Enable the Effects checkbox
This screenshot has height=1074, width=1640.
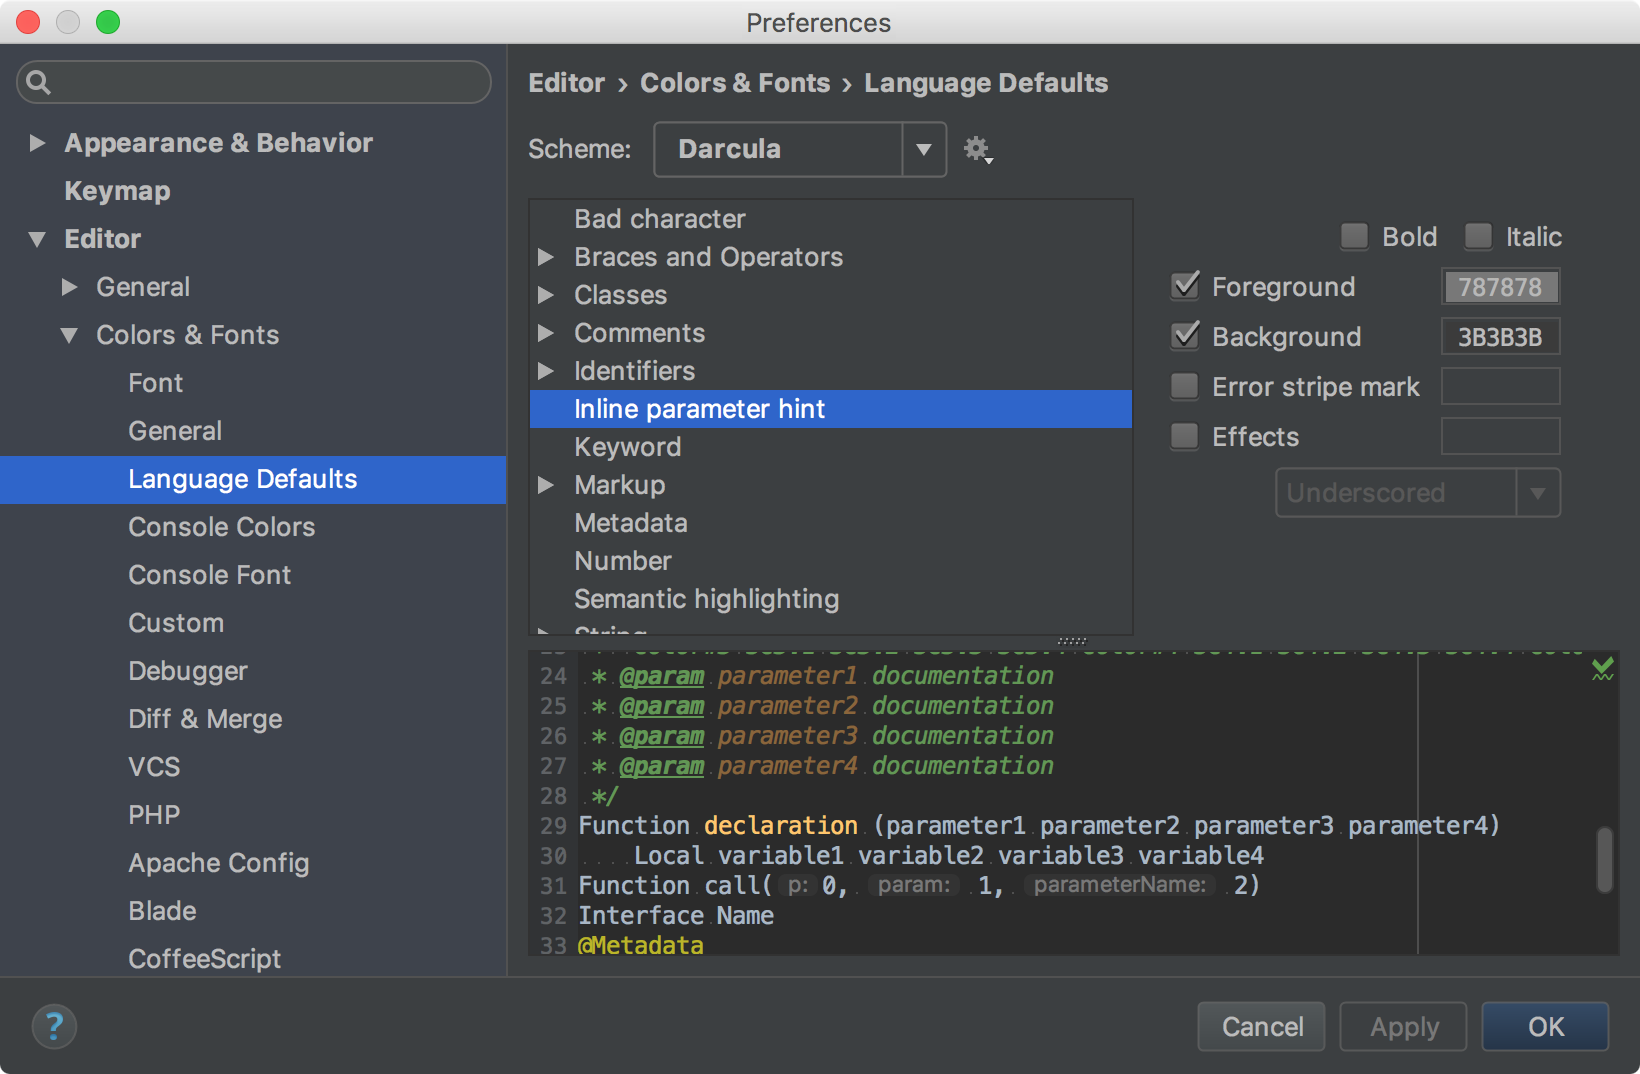point(1185,436)
